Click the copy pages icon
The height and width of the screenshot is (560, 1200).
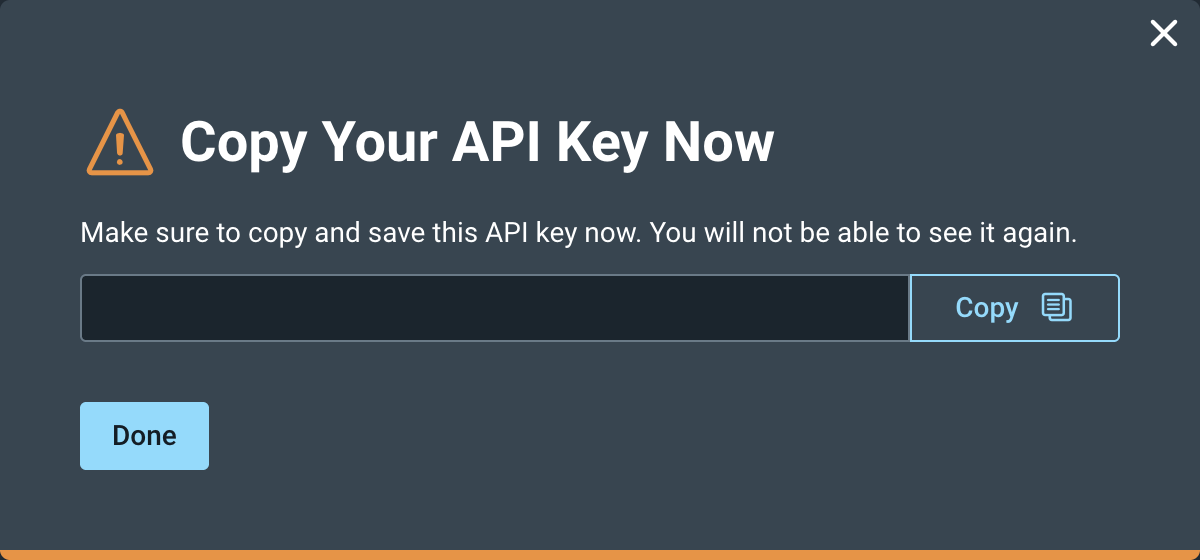(1056, 307)
